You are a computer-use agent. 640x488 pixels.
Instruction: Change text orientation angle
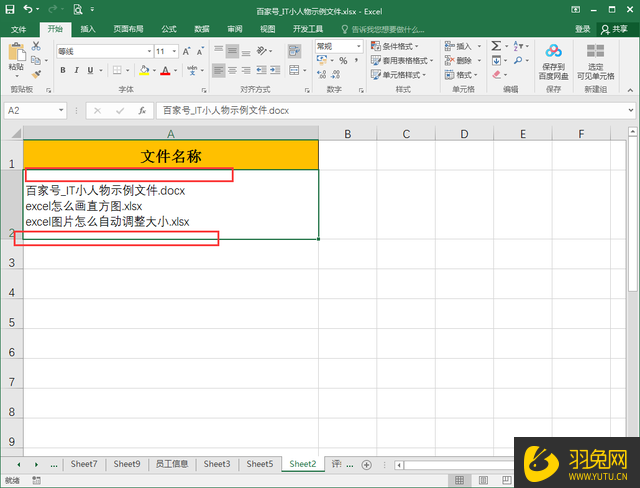click(262, 51)
